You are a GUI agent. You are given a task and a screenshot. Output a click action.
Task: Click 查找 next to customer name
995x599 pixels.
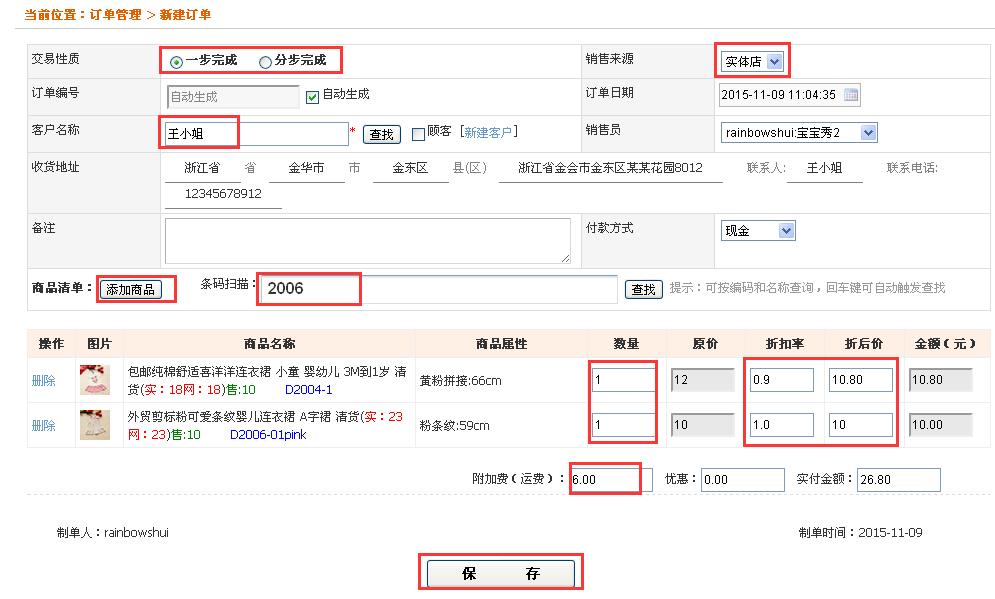click(x=381, y=134)
